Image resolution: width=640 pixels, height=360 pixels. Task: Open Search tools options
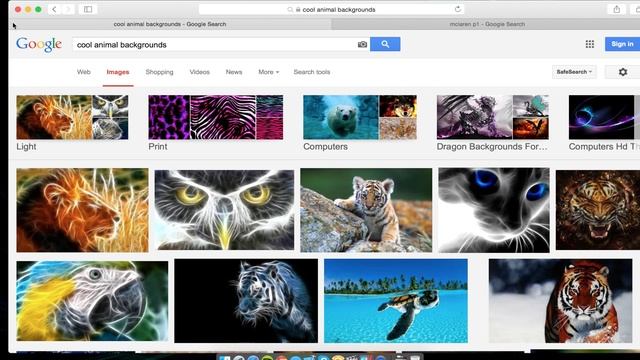pos(312,72)
